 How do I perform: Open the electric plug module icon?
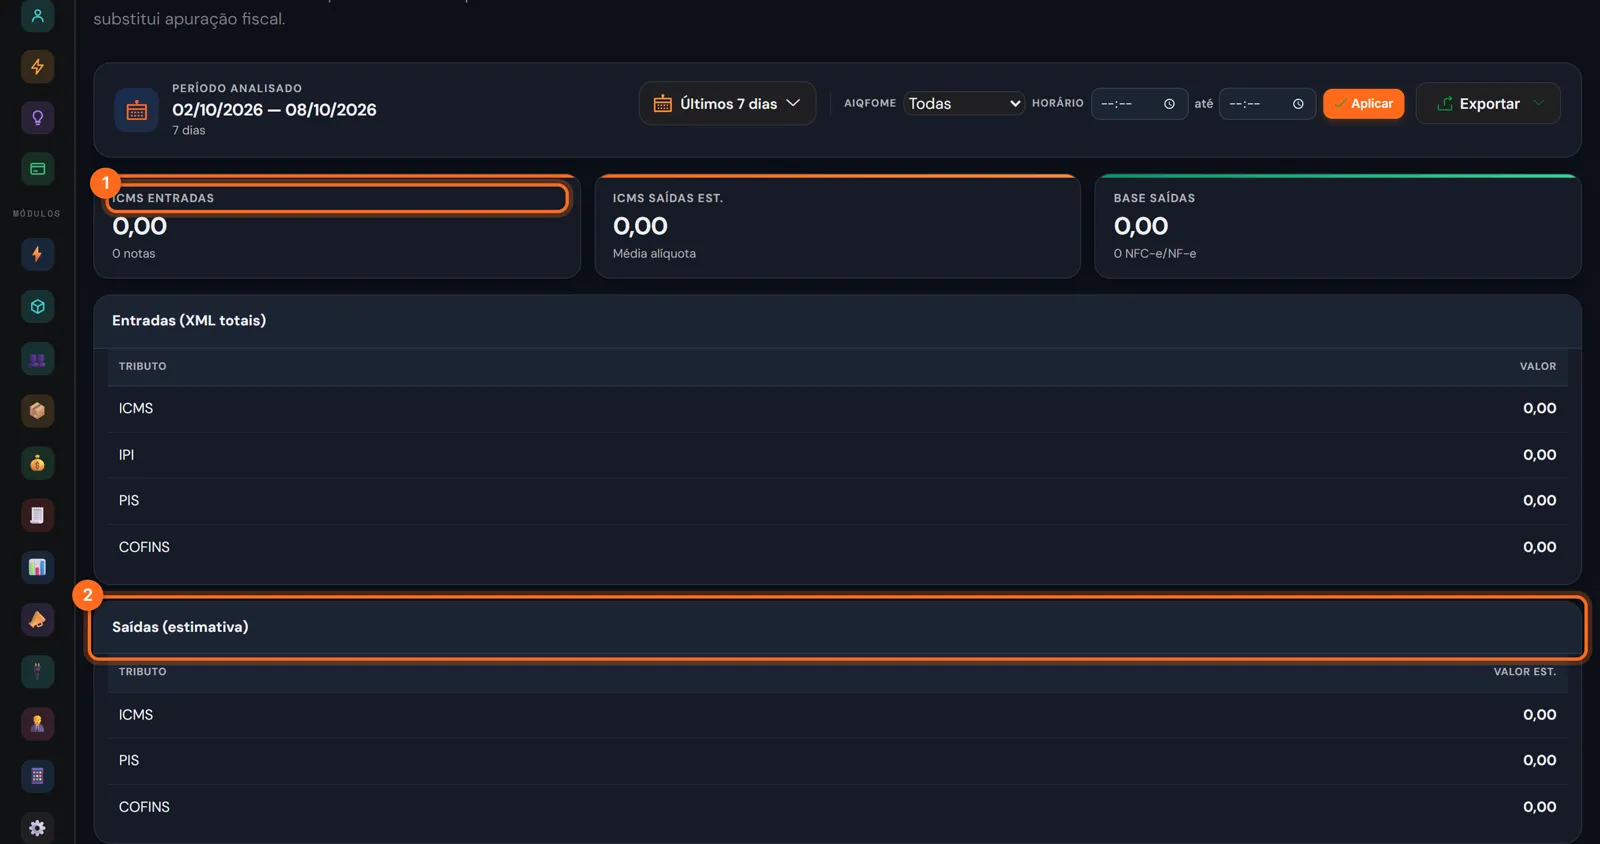[x=37, y=672]
